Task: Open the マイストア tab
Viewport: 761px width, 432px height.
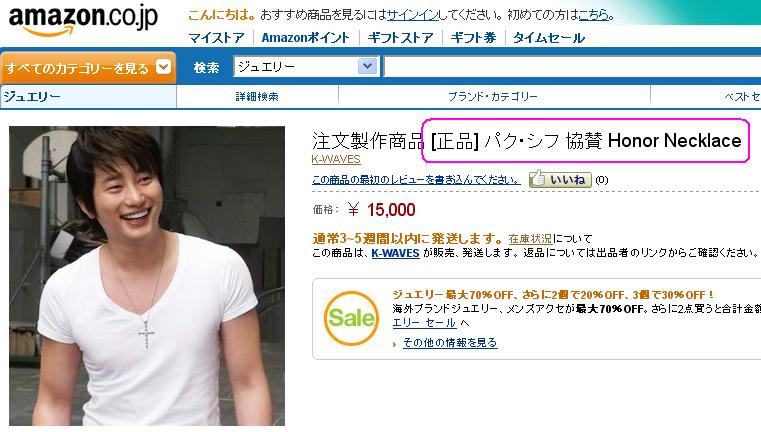Action: point(216,37)
